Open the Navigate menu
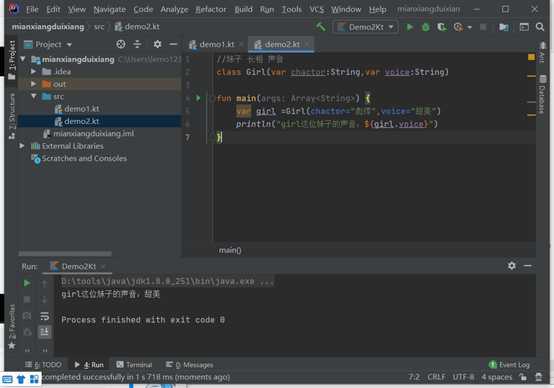Screen dimensions: 554x388 110,10
